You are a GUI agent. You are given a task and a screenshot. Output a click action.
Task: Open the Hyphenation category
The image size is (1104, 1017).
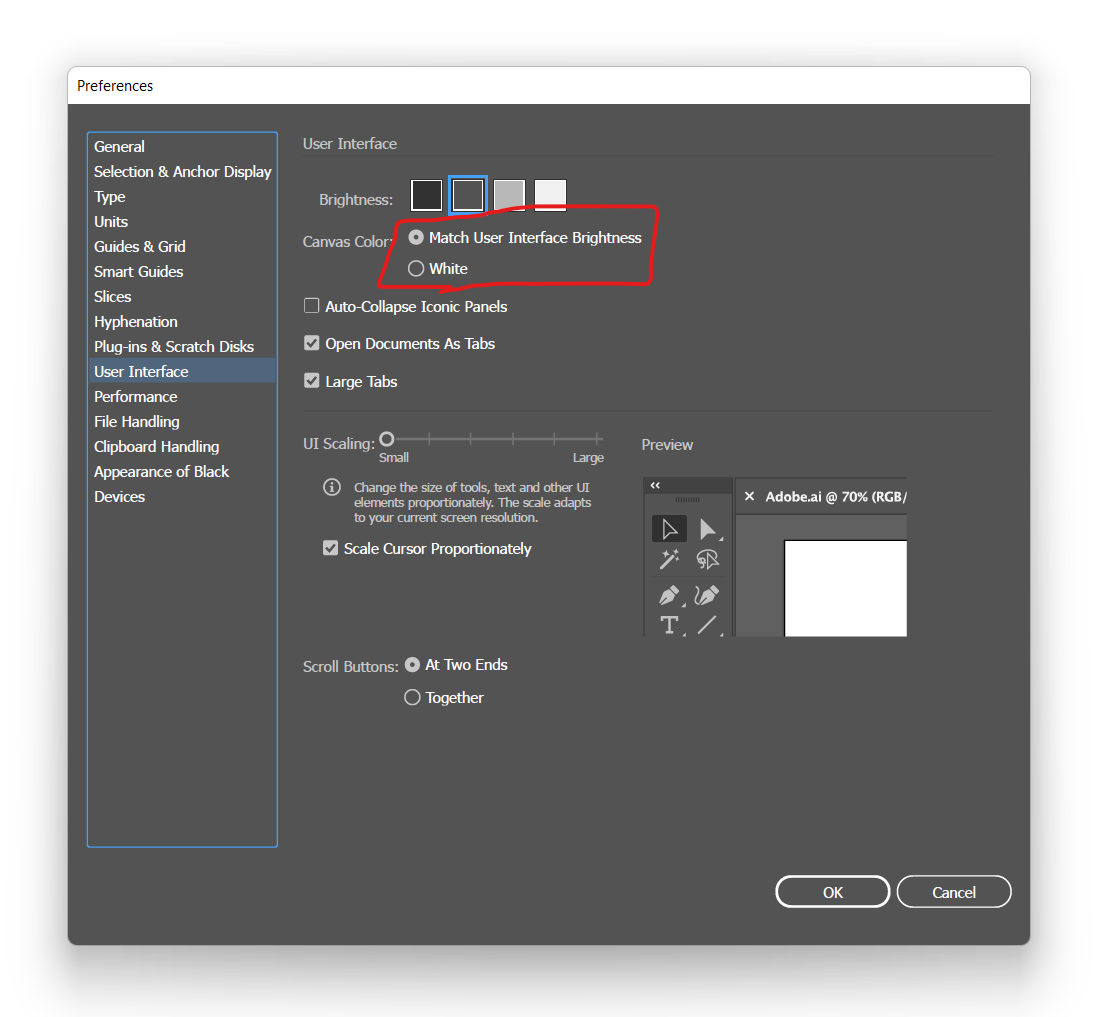[182, 322]
